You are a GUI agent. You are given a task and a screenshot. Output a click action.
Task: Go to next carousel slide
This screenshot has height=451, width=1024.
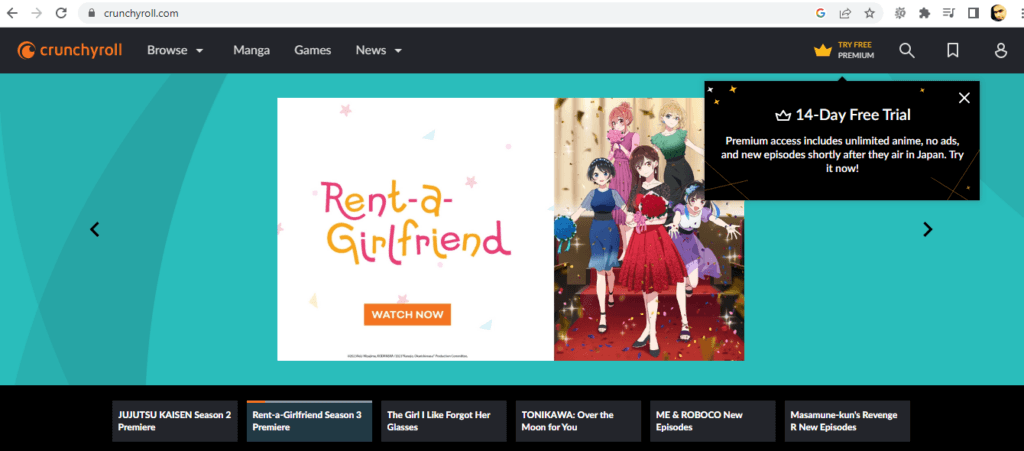(x=927, y=229)
